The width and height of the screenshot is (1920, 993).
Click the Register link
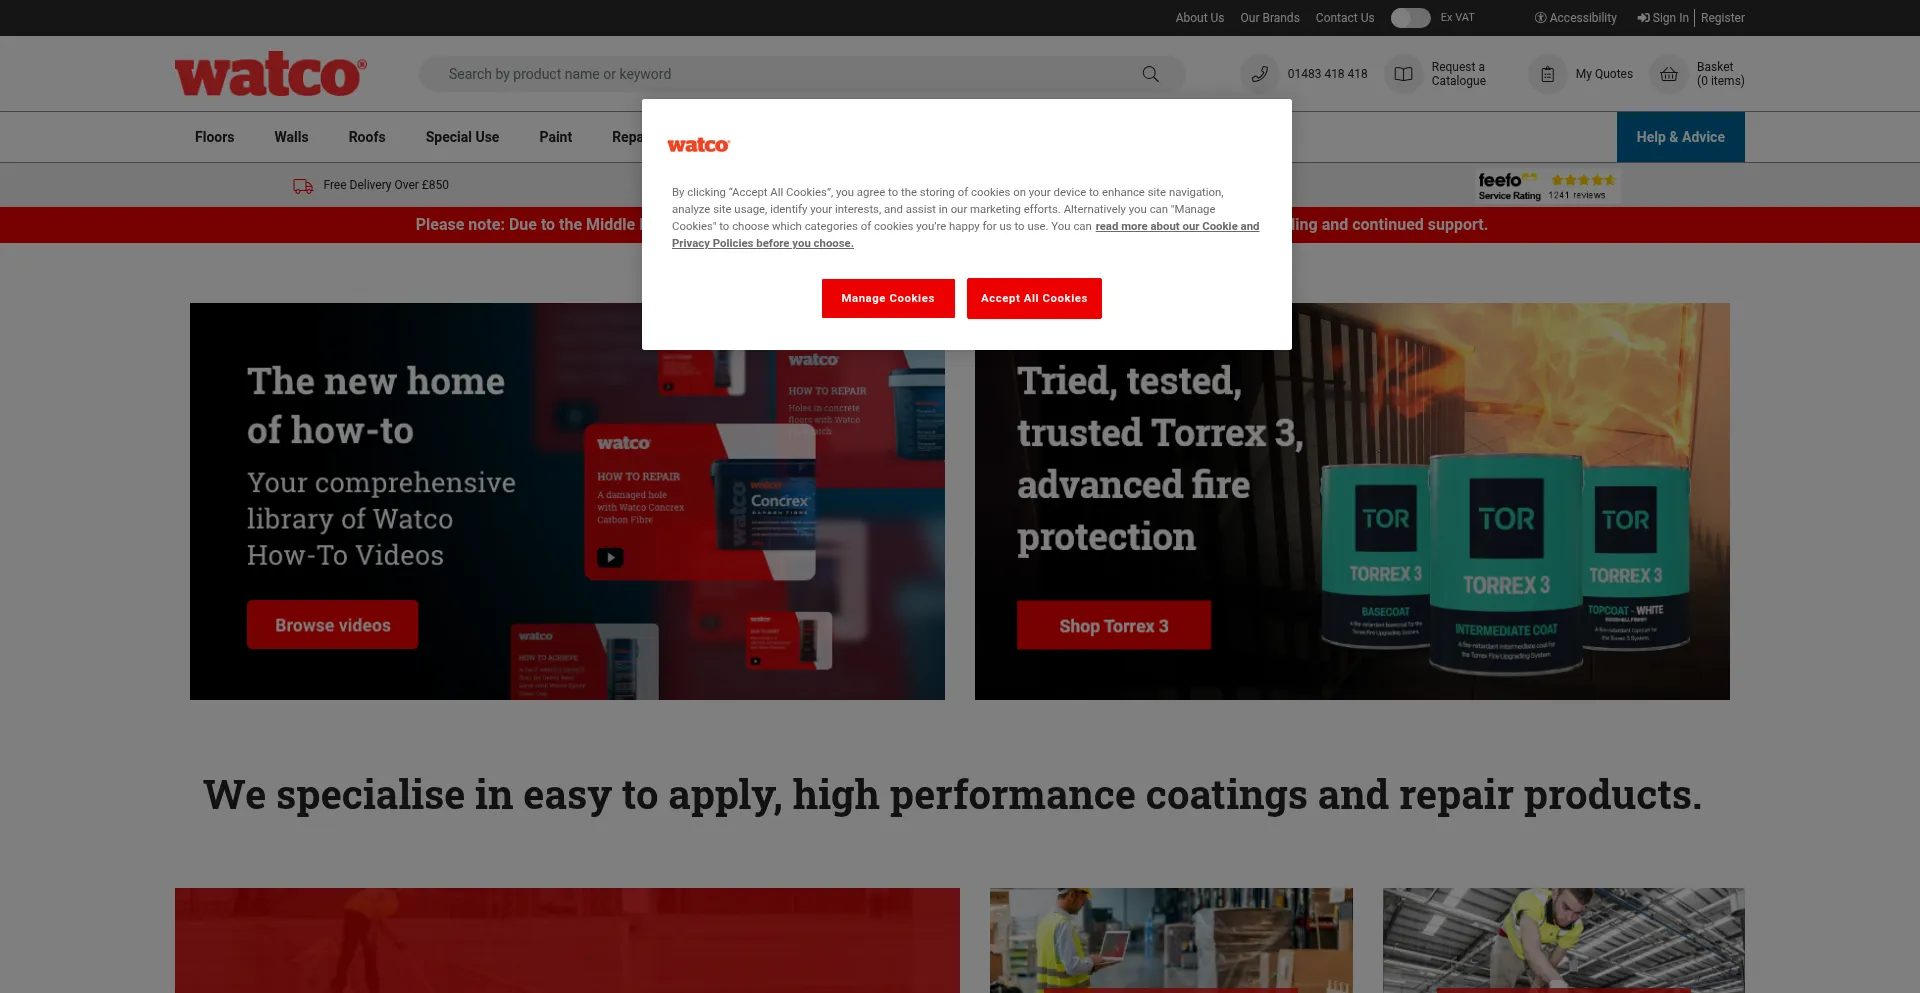(x=1723, y=18)
